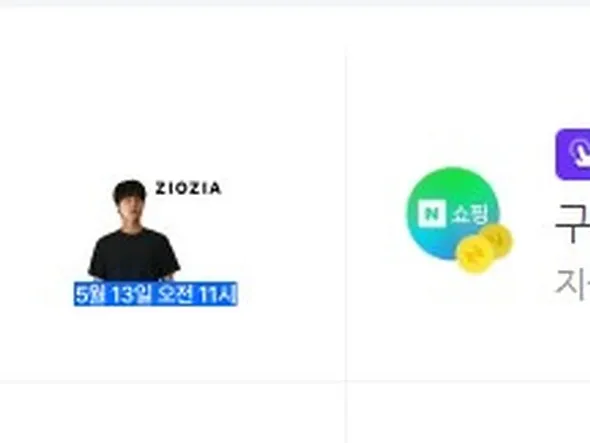Click the blue 5월 13일 오전 11시 label
Image resolution: width=590 pixels, height=443 pixels.
155,294
